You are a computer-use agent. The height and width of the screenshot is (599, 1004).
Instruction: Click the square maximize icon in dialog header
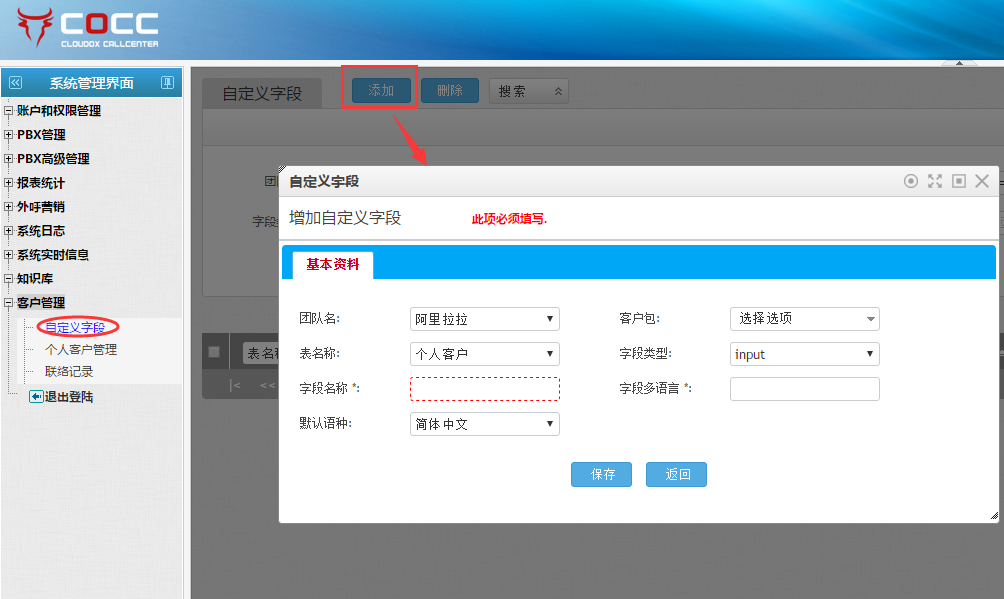click(959, 181)
